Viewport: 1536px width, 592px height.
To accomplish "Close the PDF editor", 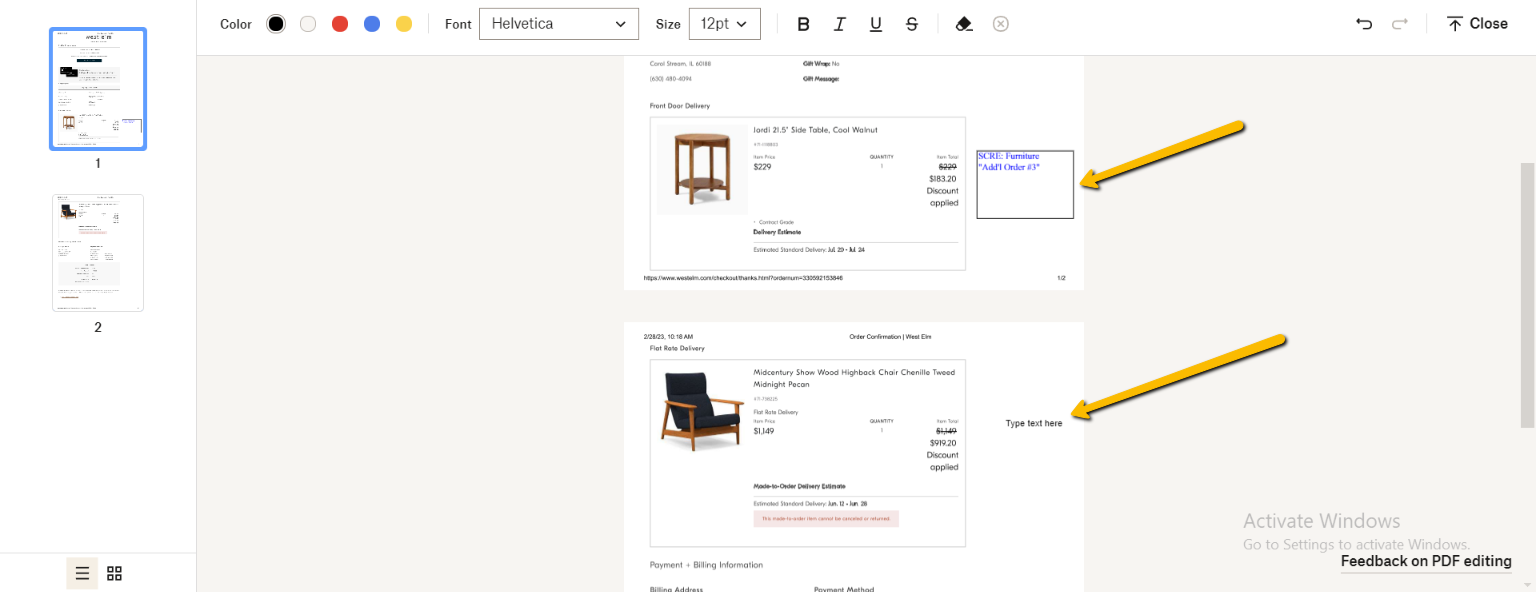I will [1477, 24].
